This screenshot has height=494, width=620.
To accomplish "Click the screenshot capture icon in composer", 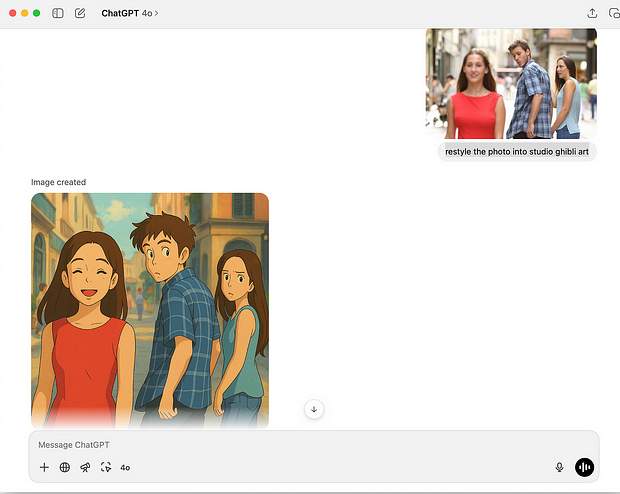I will pos(106,468).
